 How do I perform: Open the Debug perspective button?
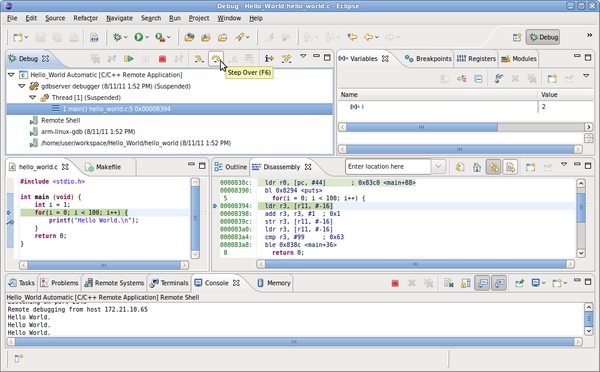(543, 37)
